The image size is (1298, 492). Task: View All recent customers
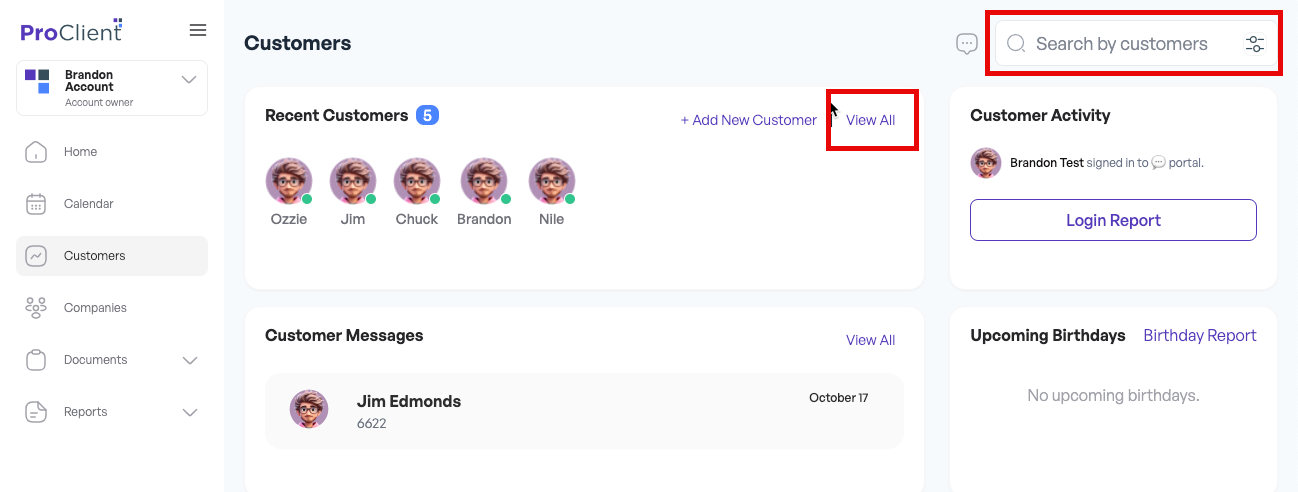(871, 120)
